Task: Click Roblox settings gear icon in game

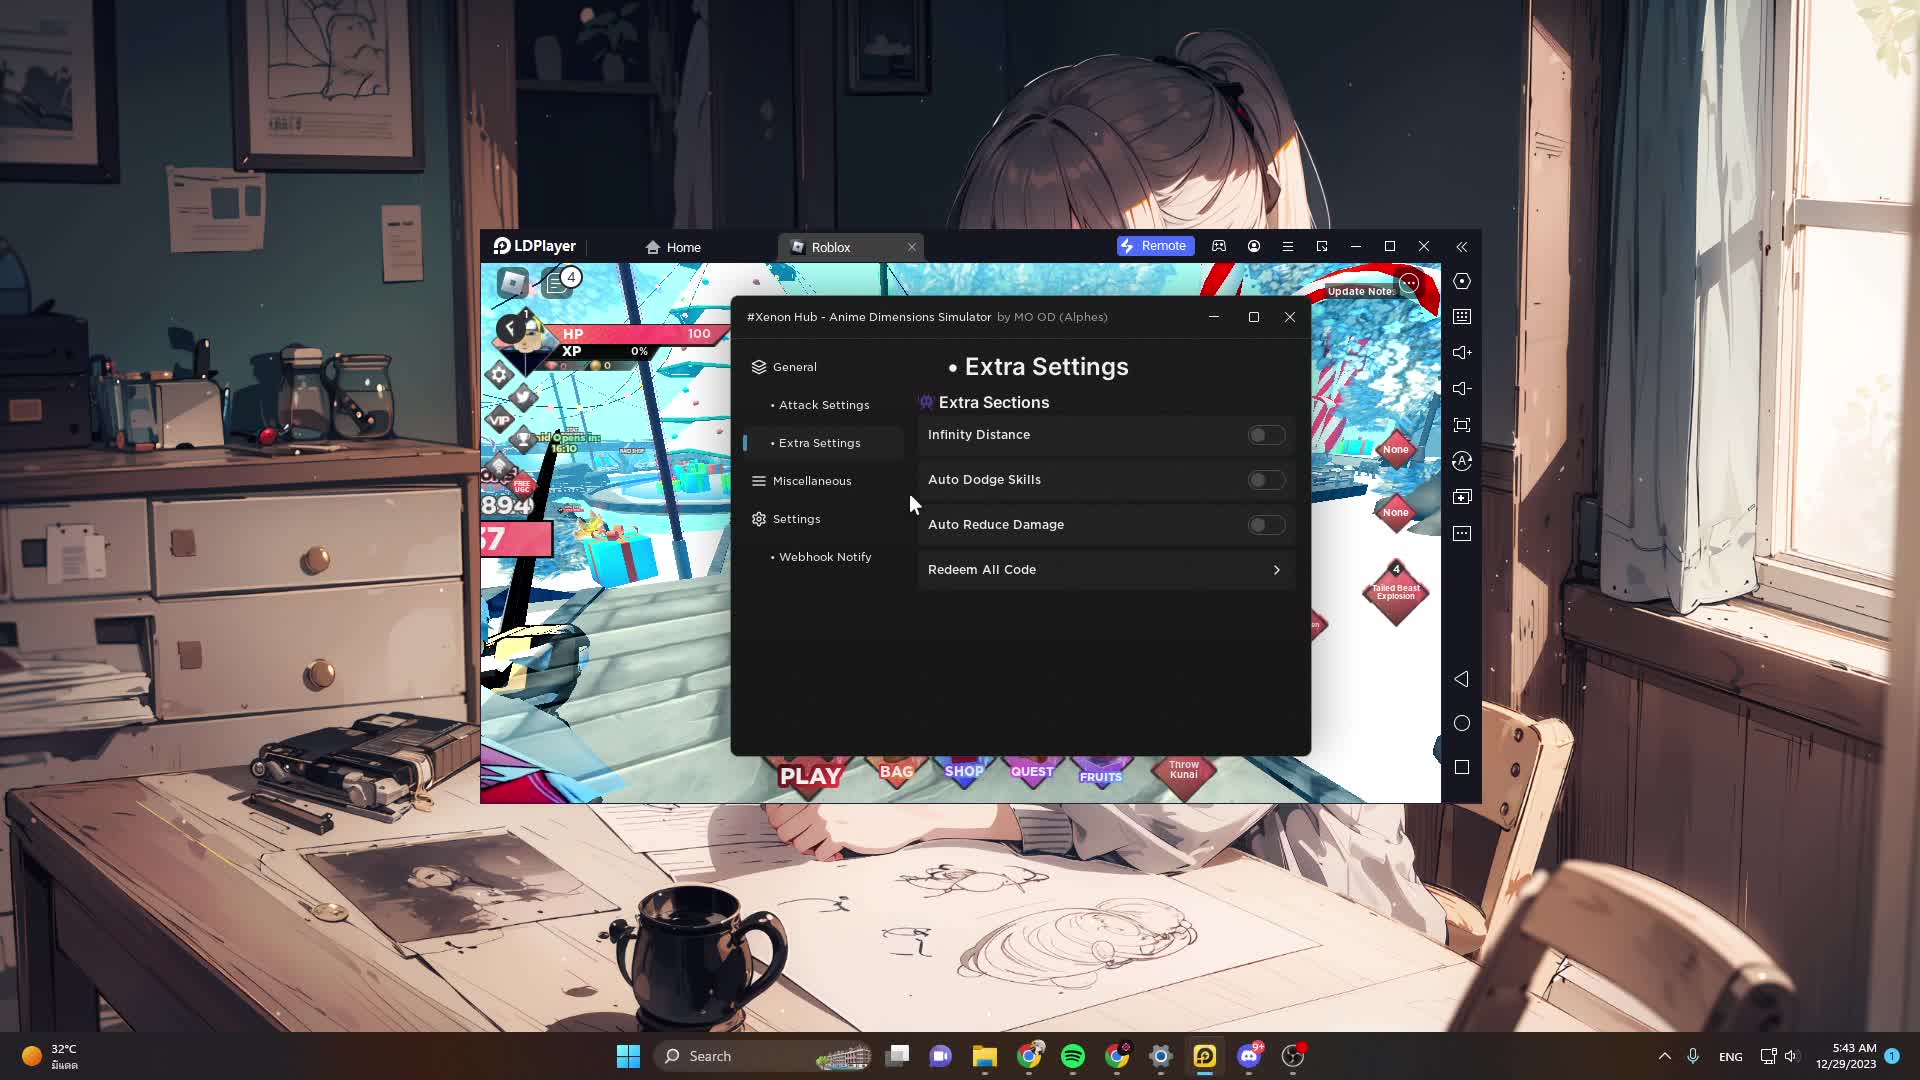Action: pos(499,375)
